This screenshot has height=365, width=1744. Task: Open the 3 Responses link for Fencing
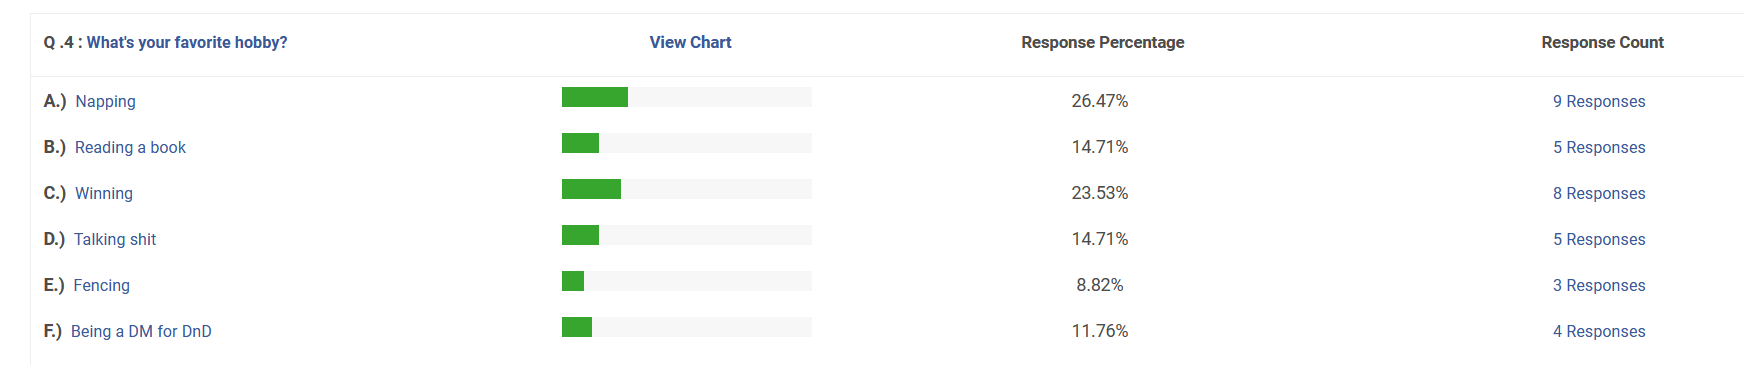click(x=1599, y=285)
